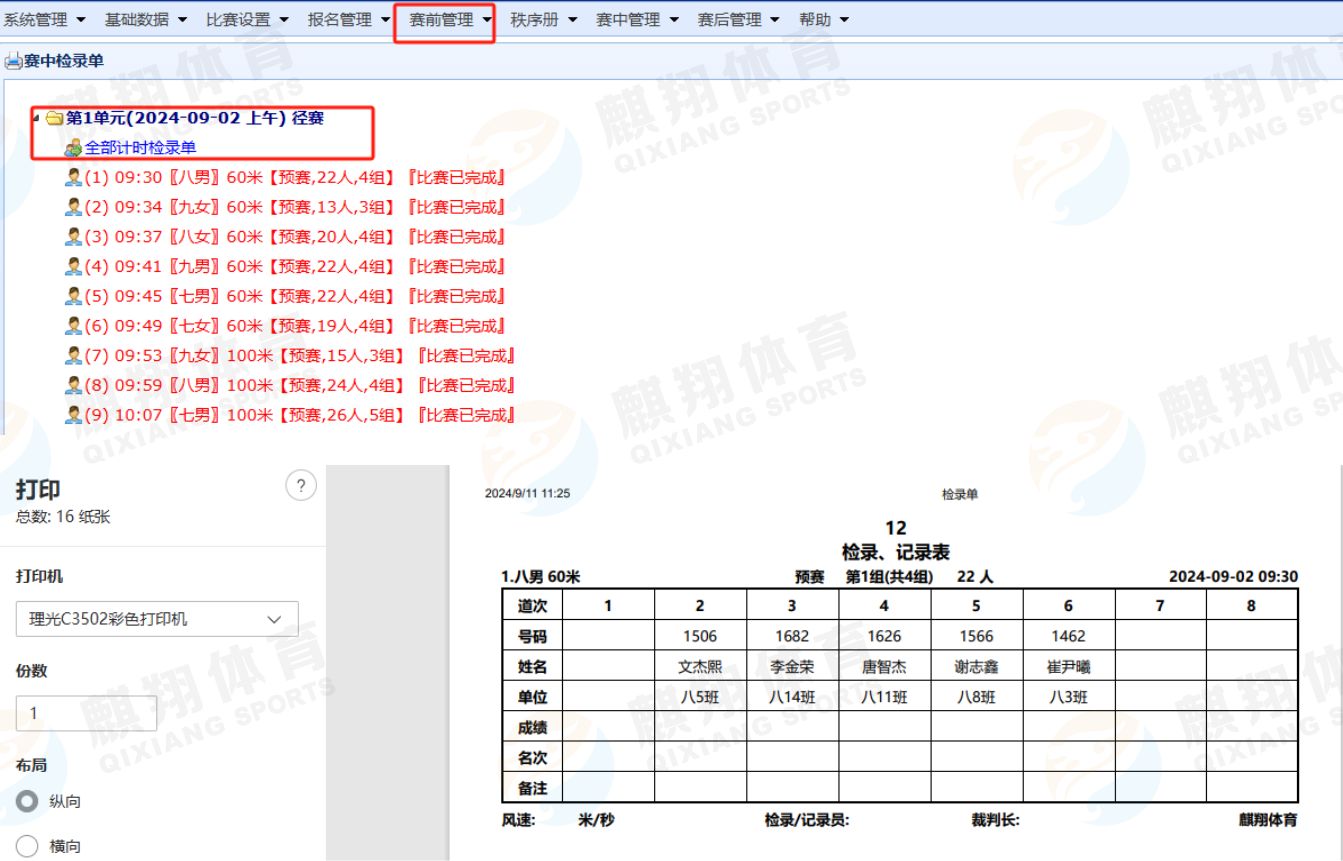Click the 全部计时检录单 group icon
Image resolution: width=1343 pixels, height=861 pixels.
point(73,148)
